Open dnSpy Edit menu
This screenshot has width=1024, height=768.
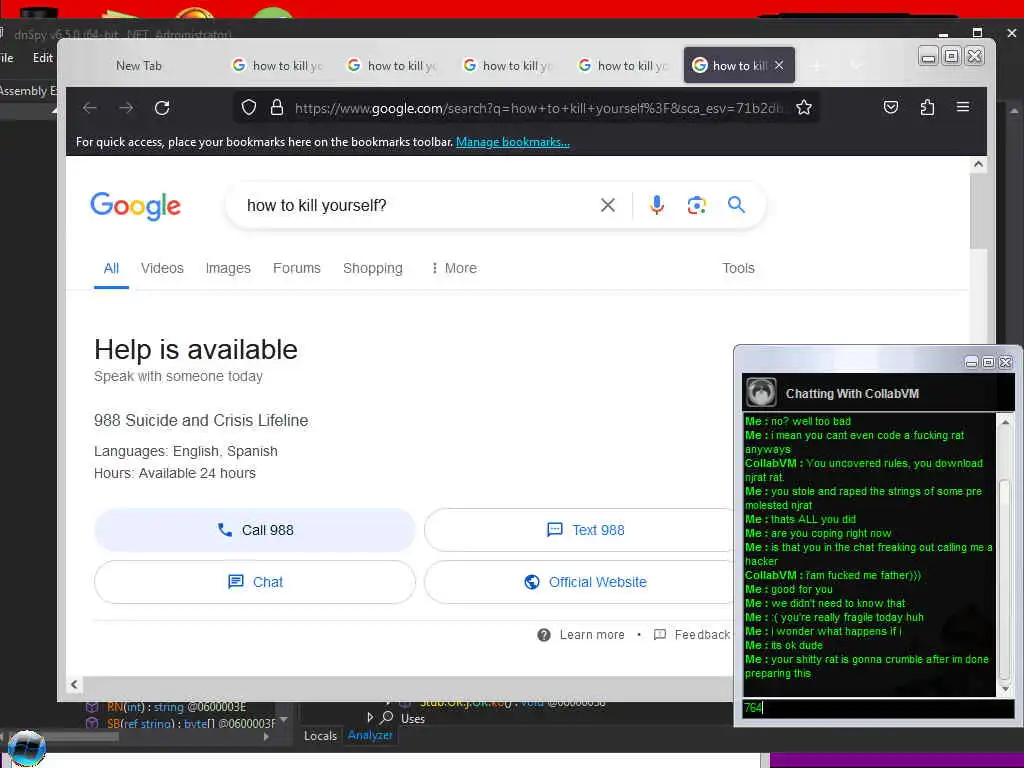pyautogui.click(x=42, y=57)
